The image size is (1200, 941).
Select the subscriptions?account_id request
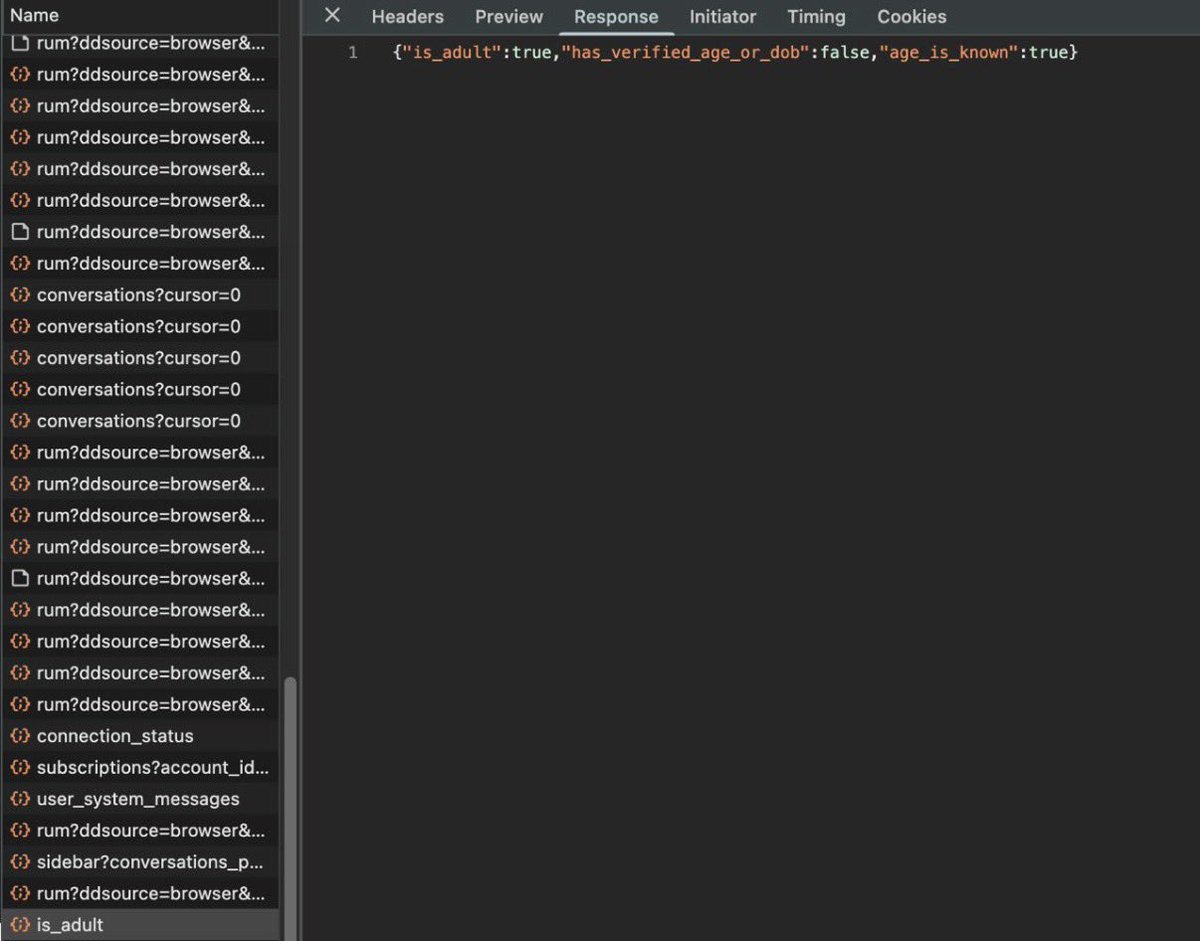click(140, 768)
